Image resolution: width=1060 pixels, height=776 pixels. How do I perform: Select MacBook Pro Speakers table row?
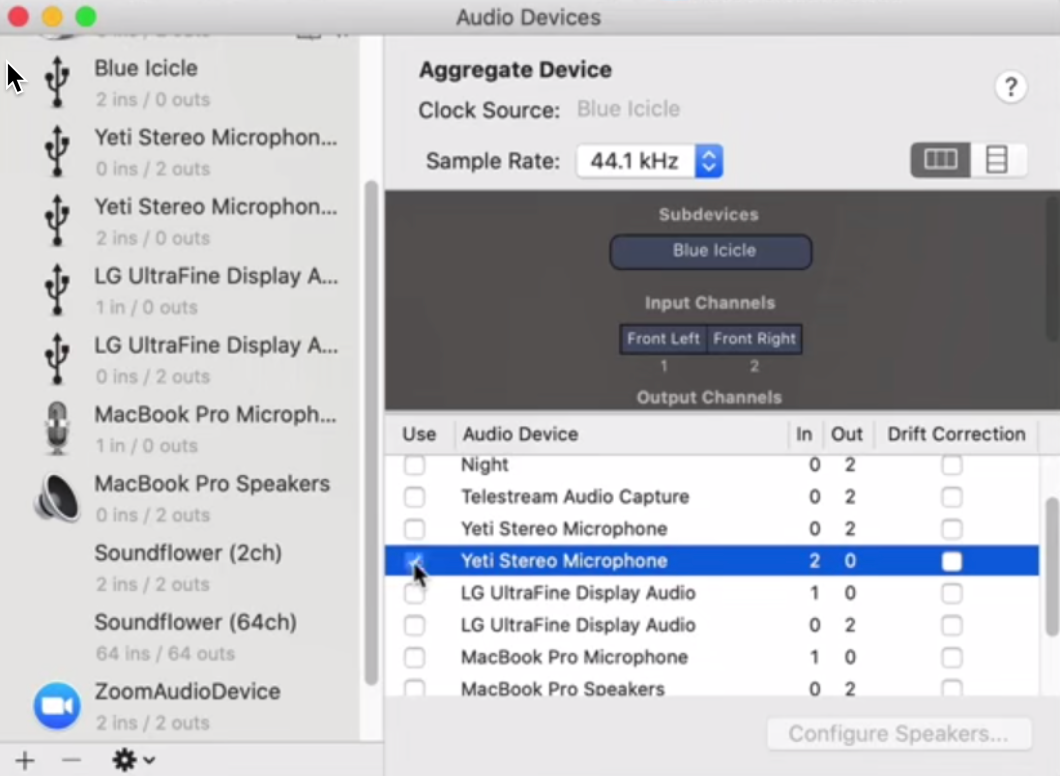click(x=712, y=688)
